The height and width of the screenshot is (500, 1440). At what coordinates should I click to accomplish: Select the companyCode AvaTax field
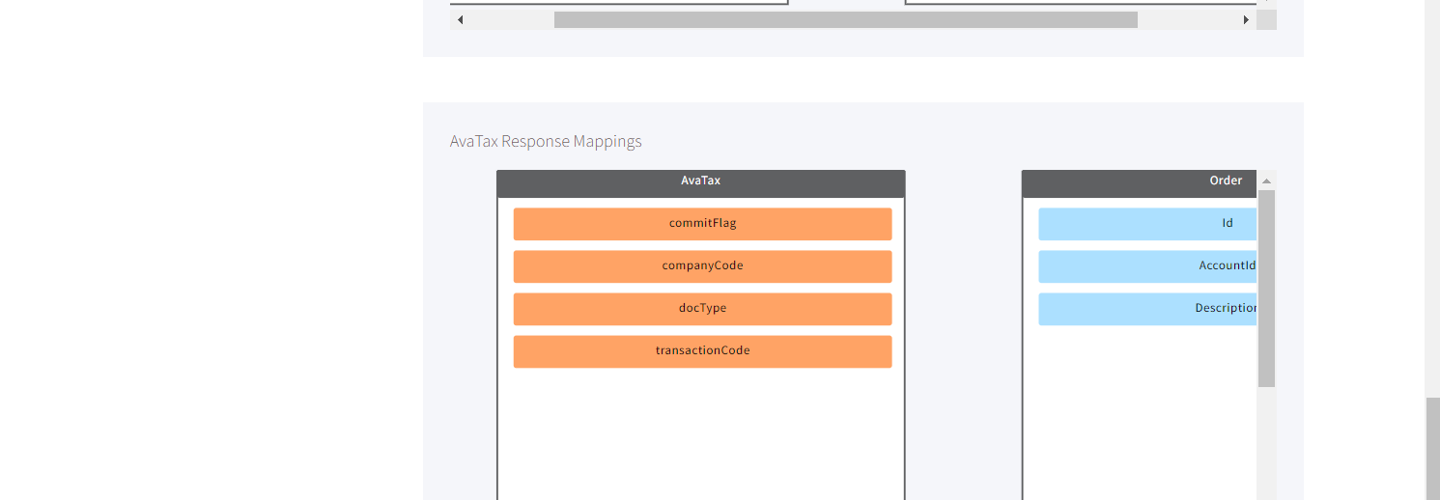(x=702, y=266)
